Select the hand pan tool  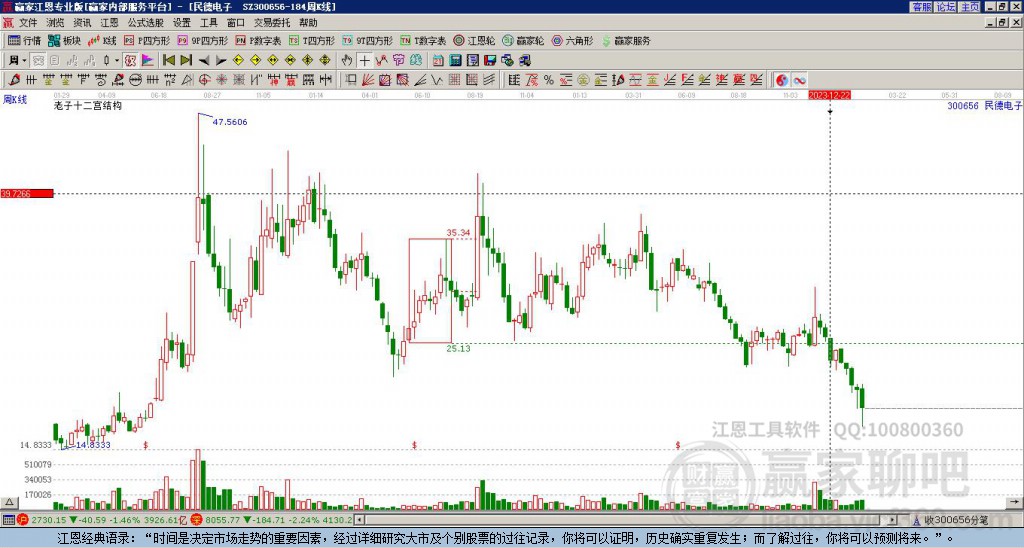click(x=347, y=61)
